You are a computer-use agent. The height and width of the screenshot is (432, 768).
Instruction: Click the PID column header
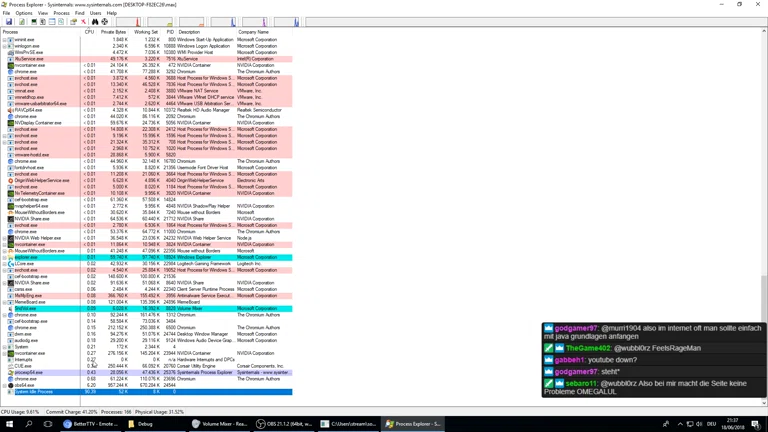point(170,32)
